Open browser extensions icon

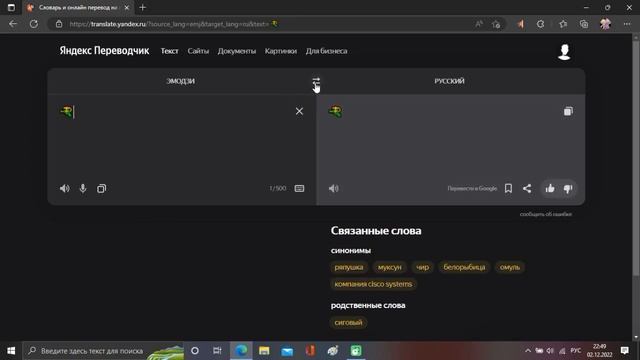pyautogui.click(x=540, y=24)
